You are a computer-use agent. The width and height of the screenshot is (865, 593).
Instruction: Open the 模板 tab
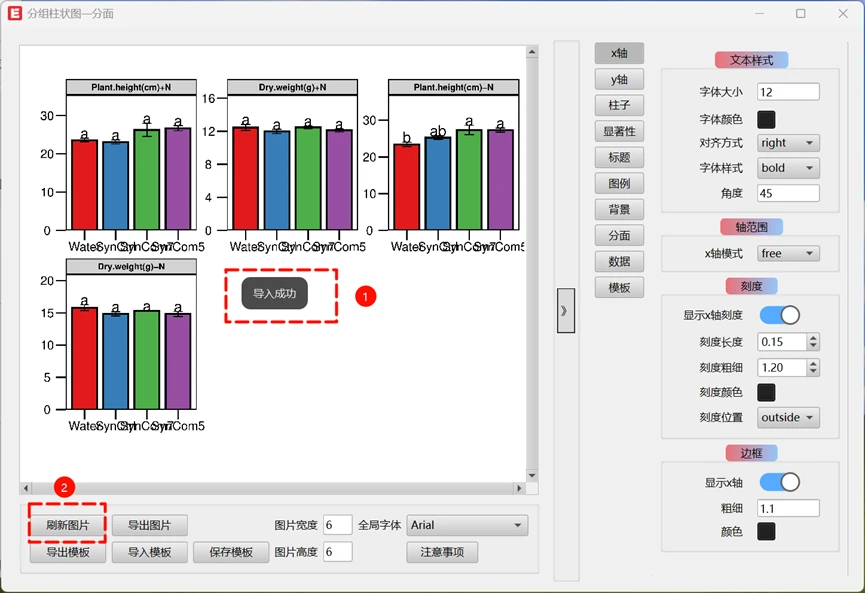click(x=619, y=287)
